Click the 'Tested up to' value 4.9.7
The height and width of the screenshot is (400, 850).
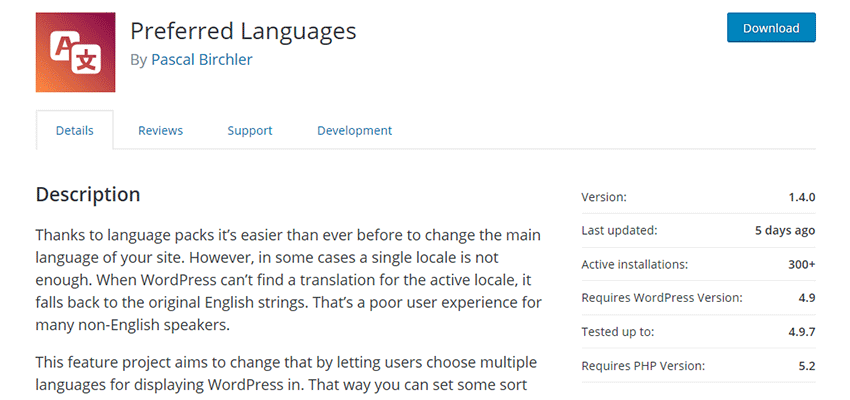(x=798, y=332)
